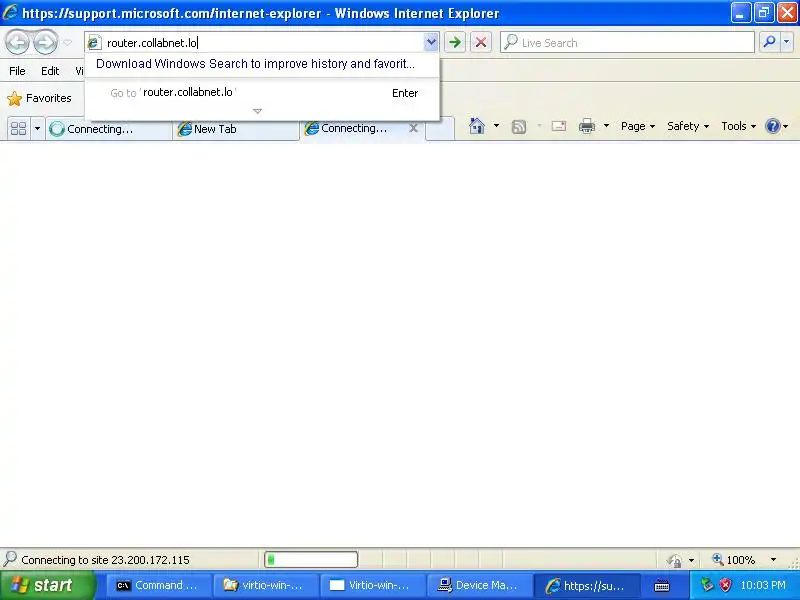This screenshot has width=800, height=600.
Task: Open the search provider dropdown arrow
Action: (787, 42)
